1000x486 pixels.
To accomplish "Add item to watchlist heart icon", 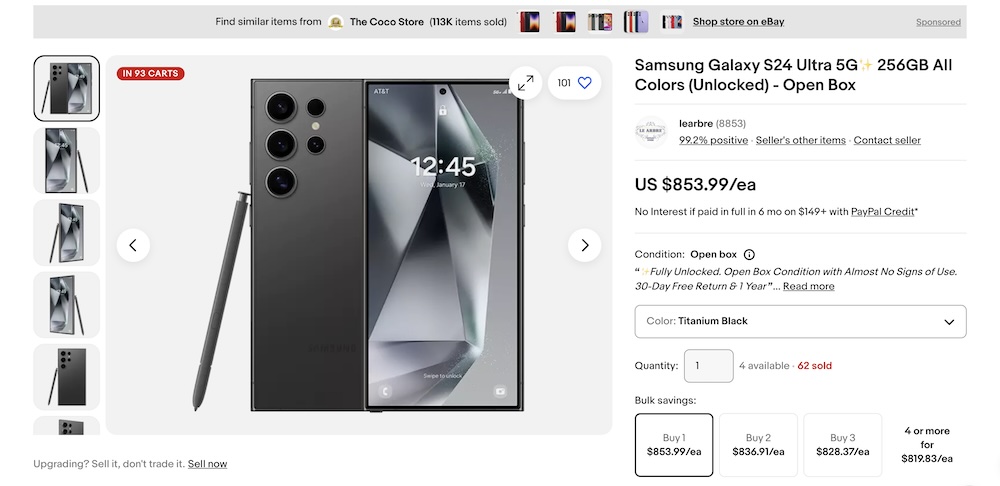I will [x=585, y=83].
